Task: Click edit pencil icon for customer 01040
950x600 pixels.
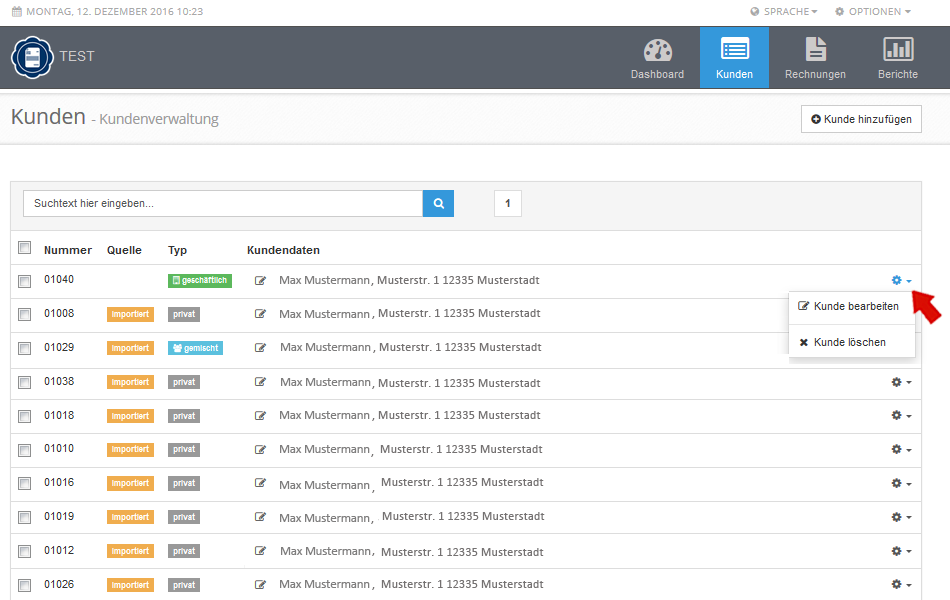Action: coord(261,281)
